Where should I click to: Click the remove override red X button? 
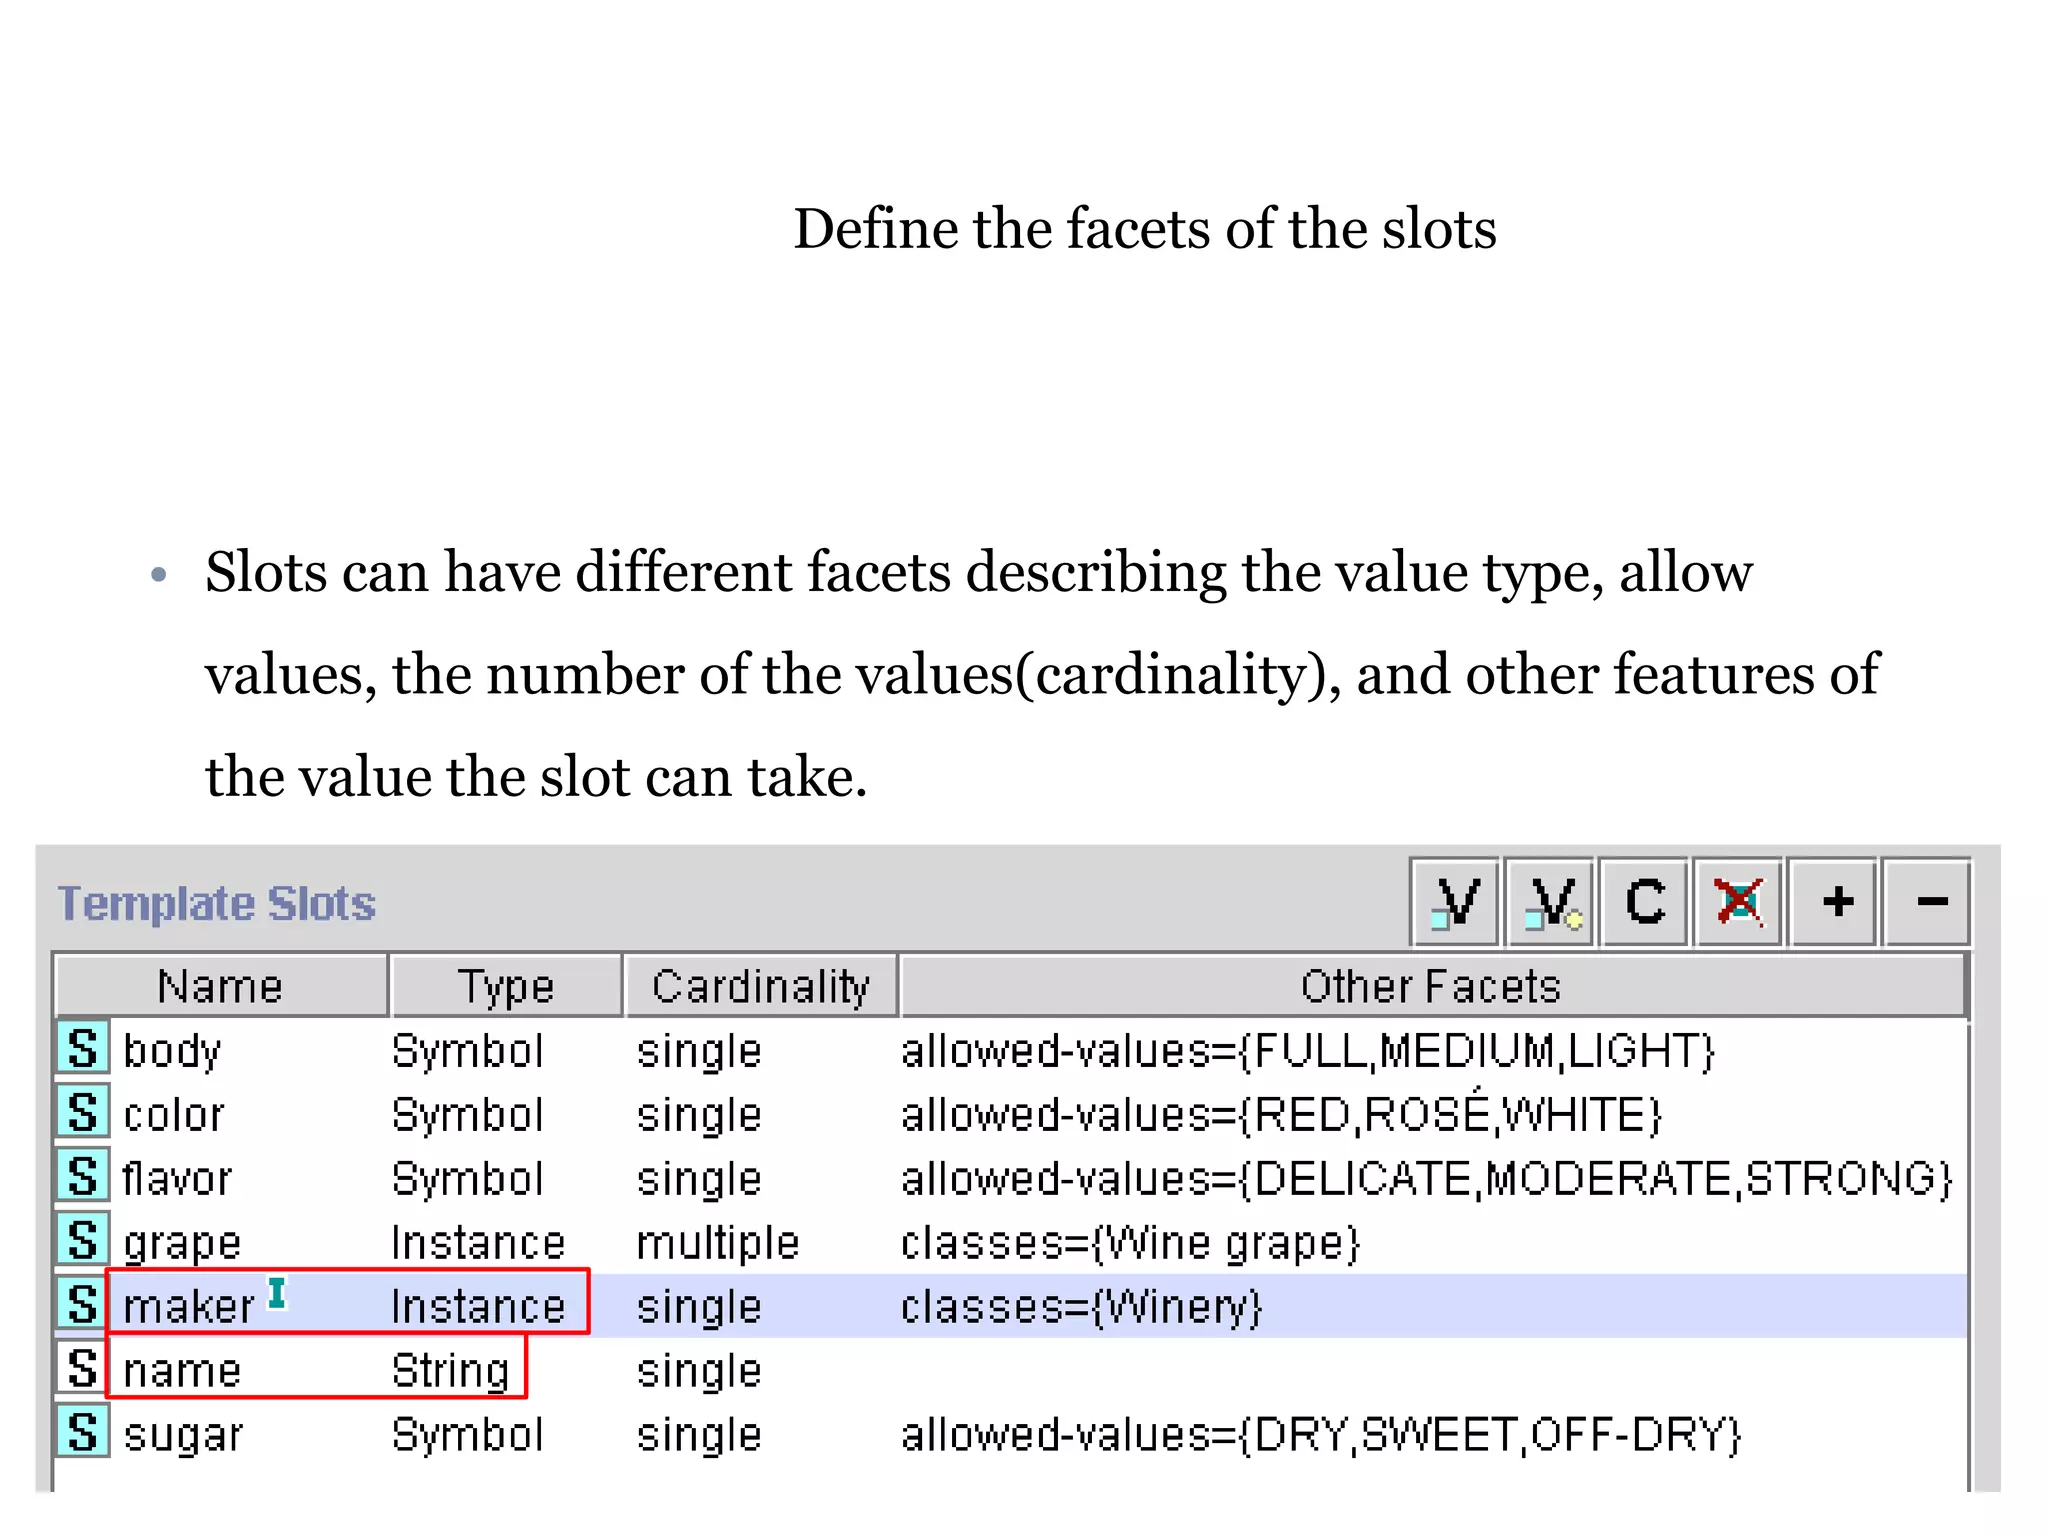pyautogui.click(x=1738, y=902)
